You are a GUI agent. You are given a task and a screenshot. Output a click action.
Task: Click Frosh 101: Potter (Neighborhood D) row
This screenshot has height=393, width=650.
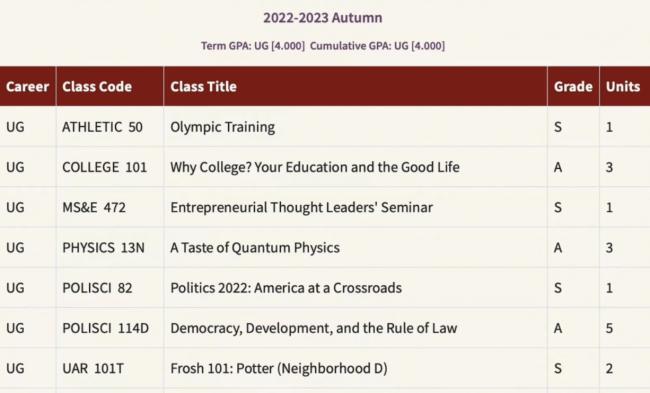(x=325, y=368)
